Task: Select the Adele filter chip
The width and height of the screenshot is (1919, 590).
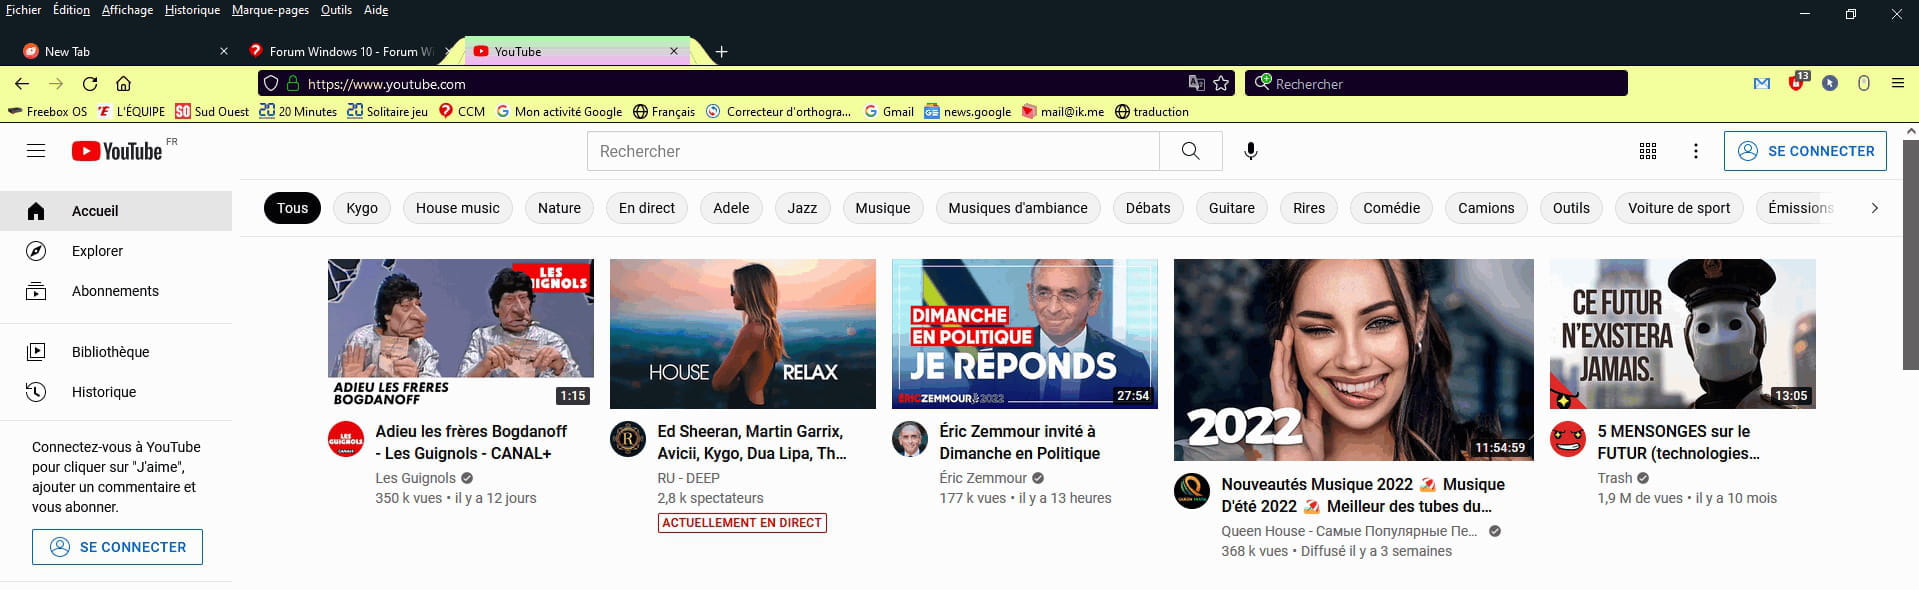Action: pos(731,208)
